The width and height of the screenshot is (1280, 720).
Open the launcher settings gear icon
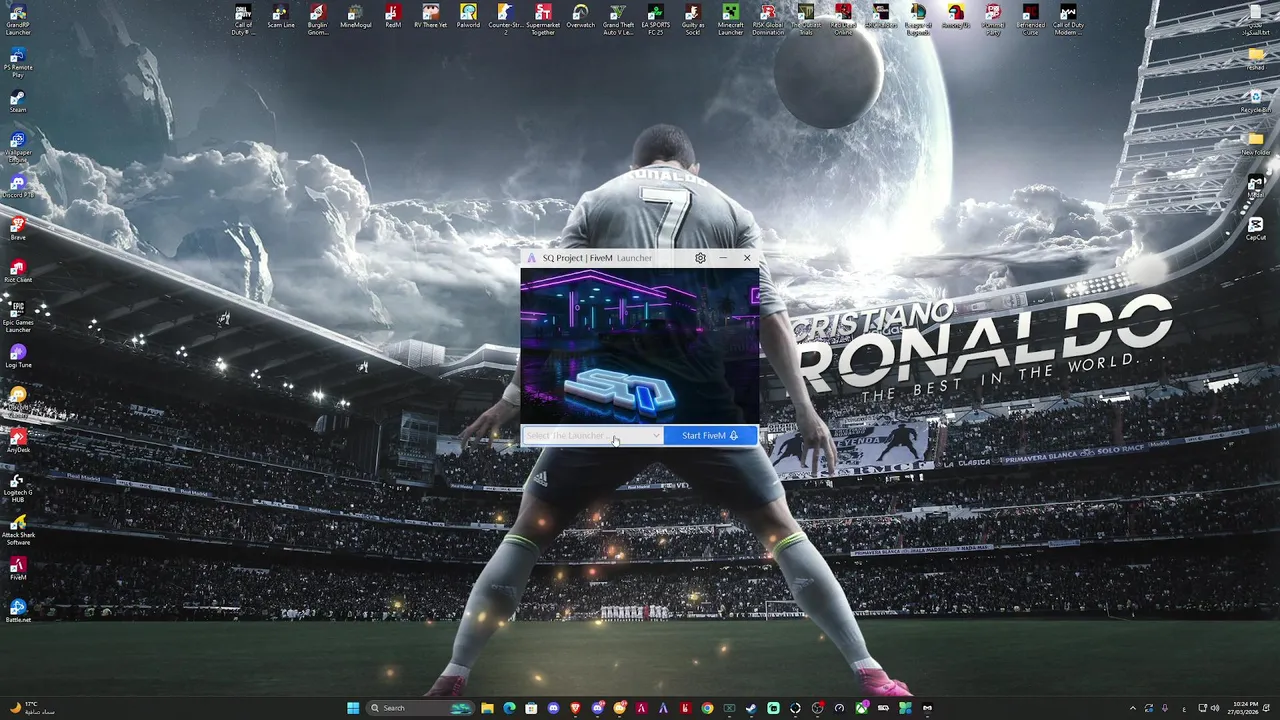pyautogui.click(x=700, y=258)
